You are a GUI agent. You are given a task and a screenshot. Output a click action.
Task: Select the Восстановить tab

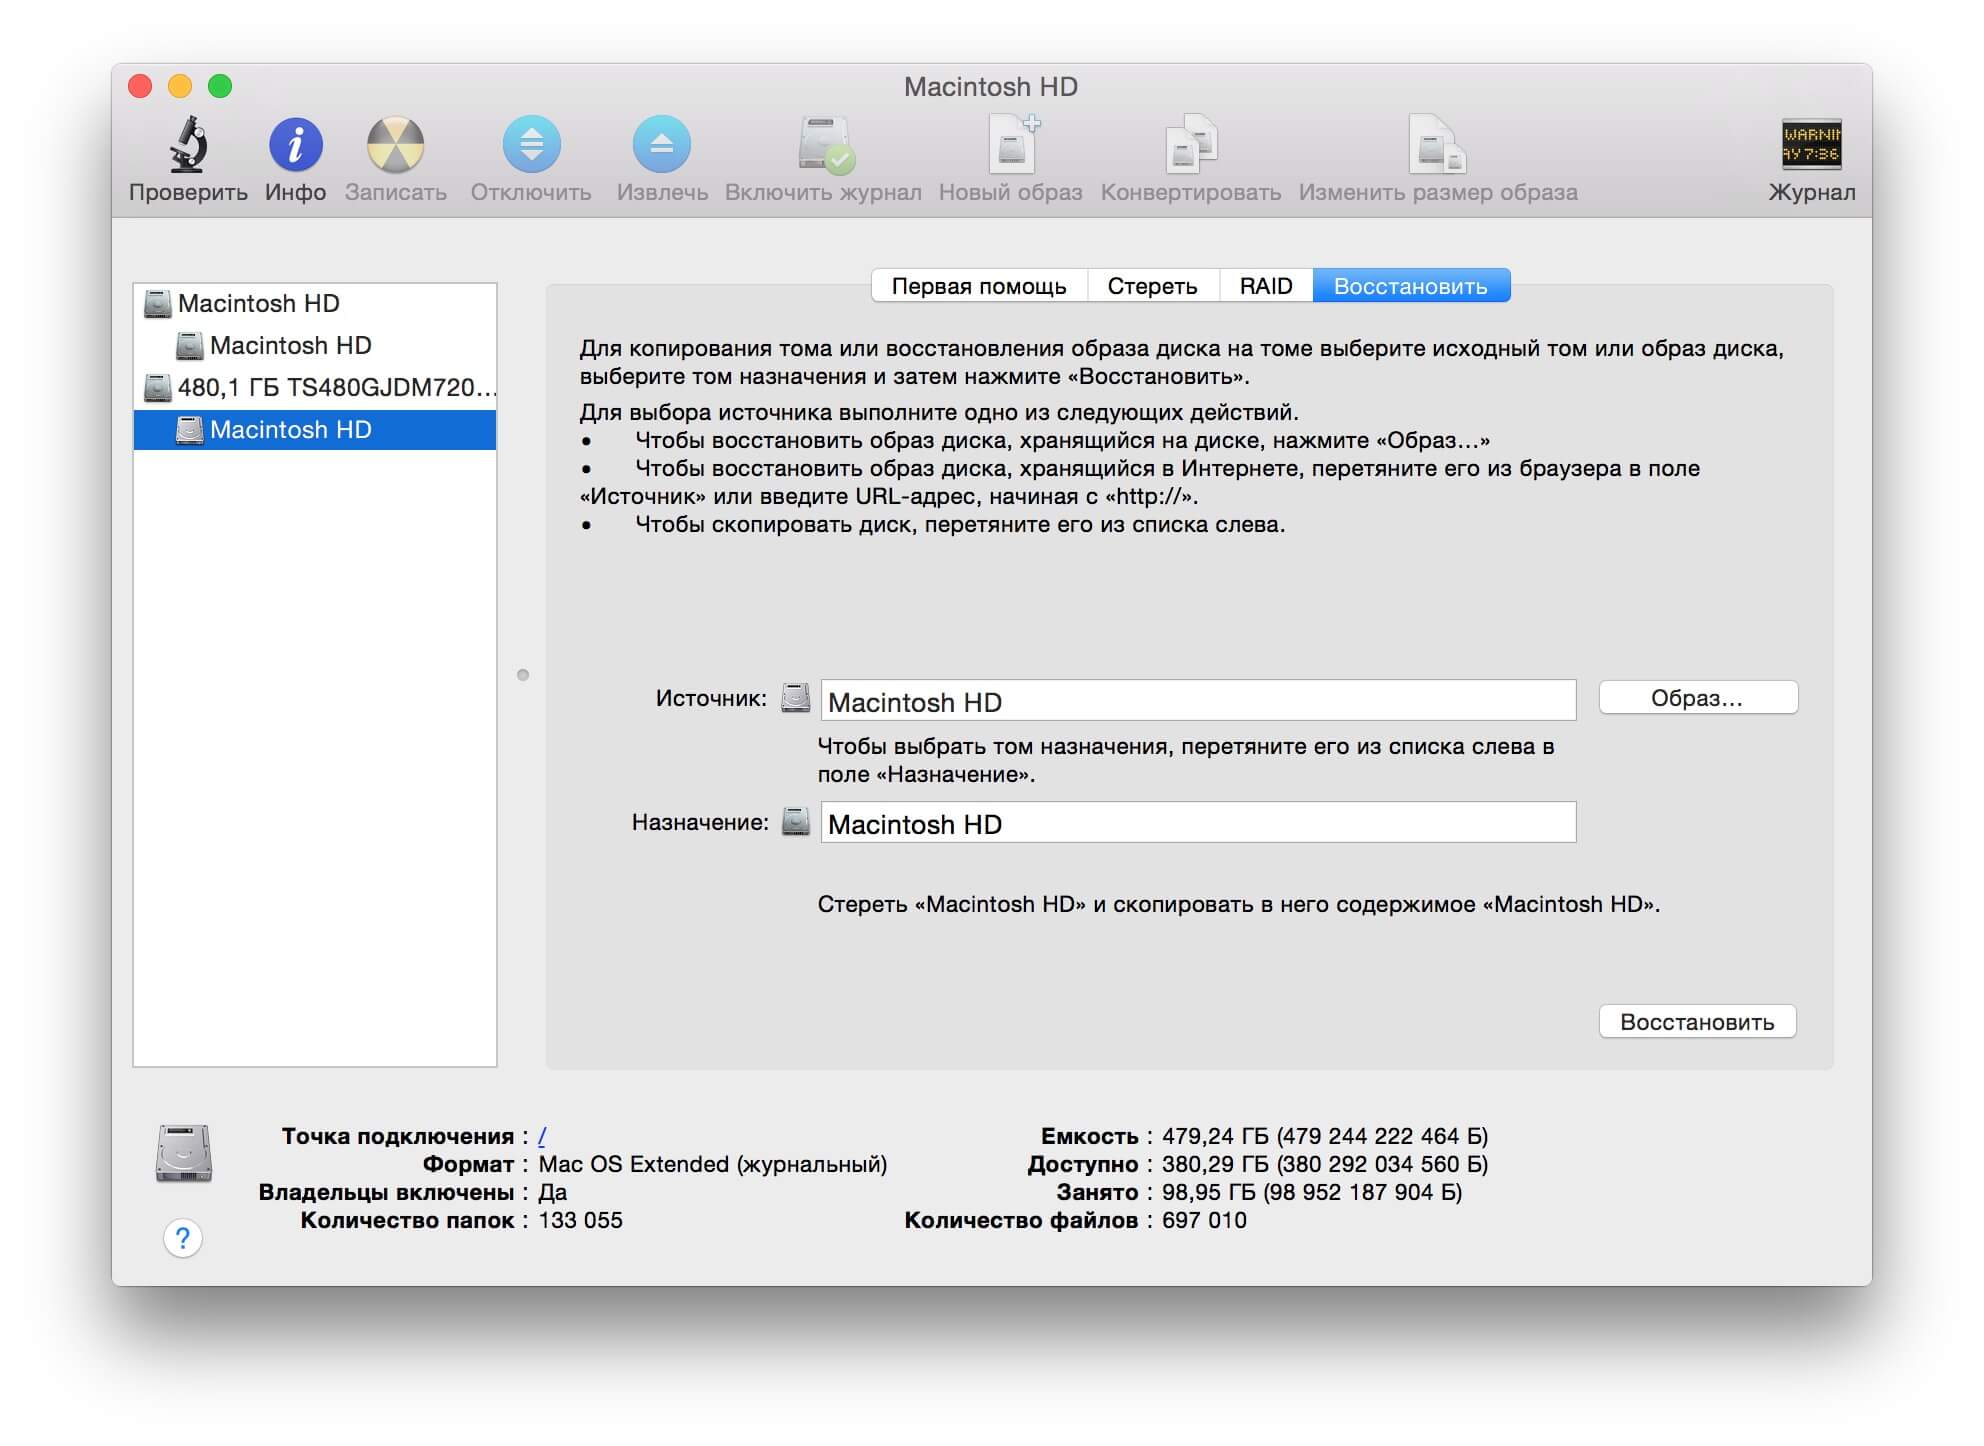(x=1411, y=286)
